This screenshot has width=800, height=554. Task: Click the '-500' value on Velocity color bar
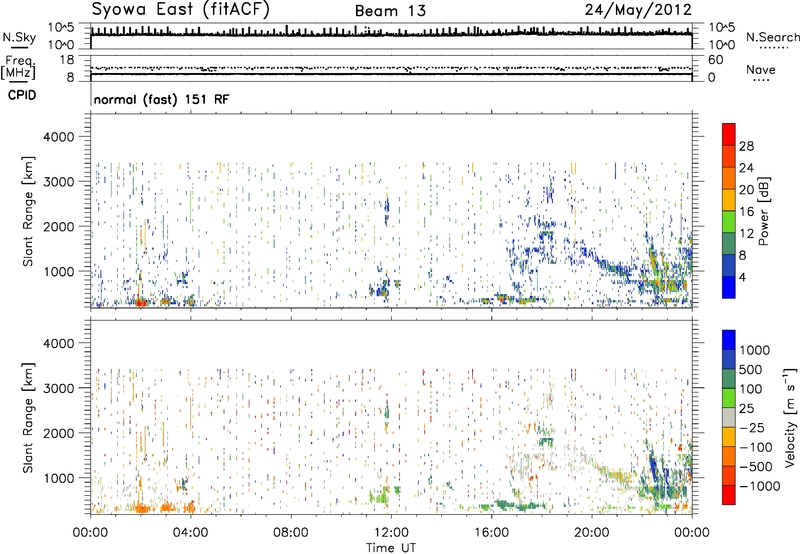coord(754,466)
